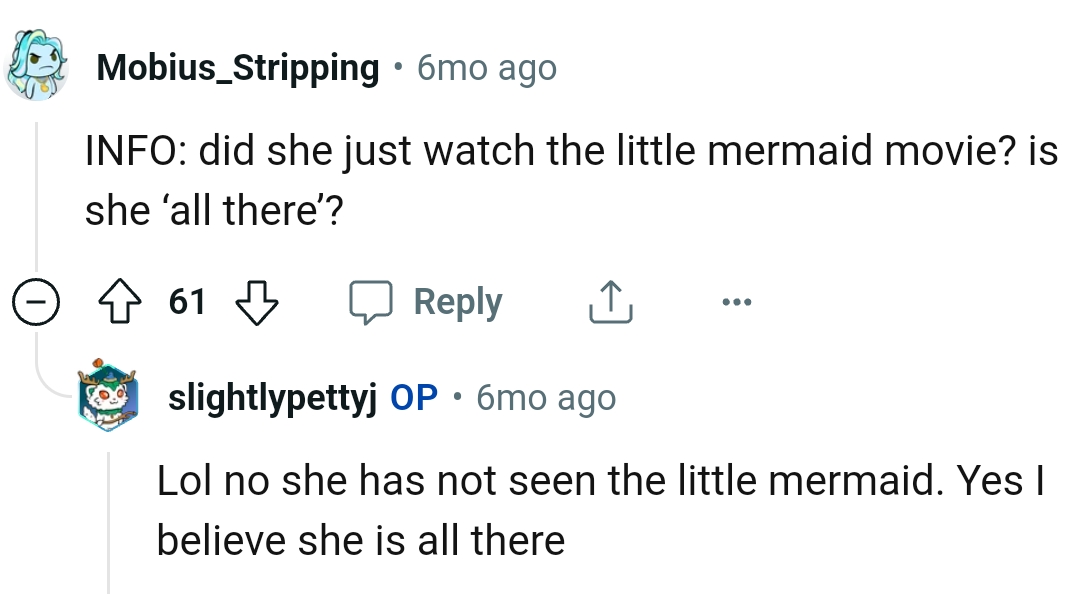Toggle the upvote arrow on the top comment

click(x=121, y=301)
